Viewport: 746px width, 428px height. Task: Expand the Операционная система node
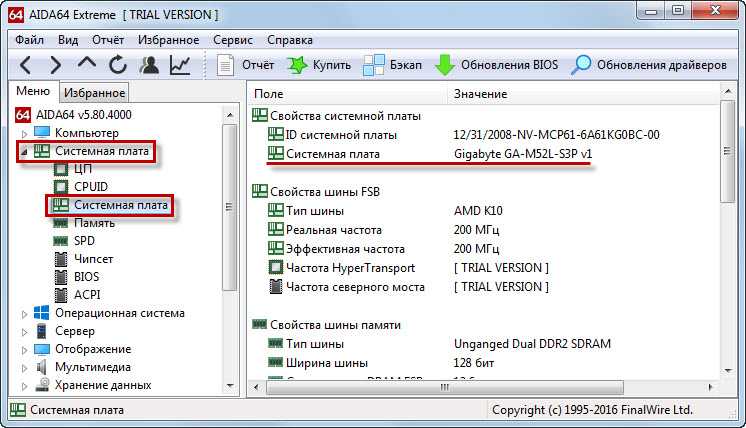[x=24, y=314]
